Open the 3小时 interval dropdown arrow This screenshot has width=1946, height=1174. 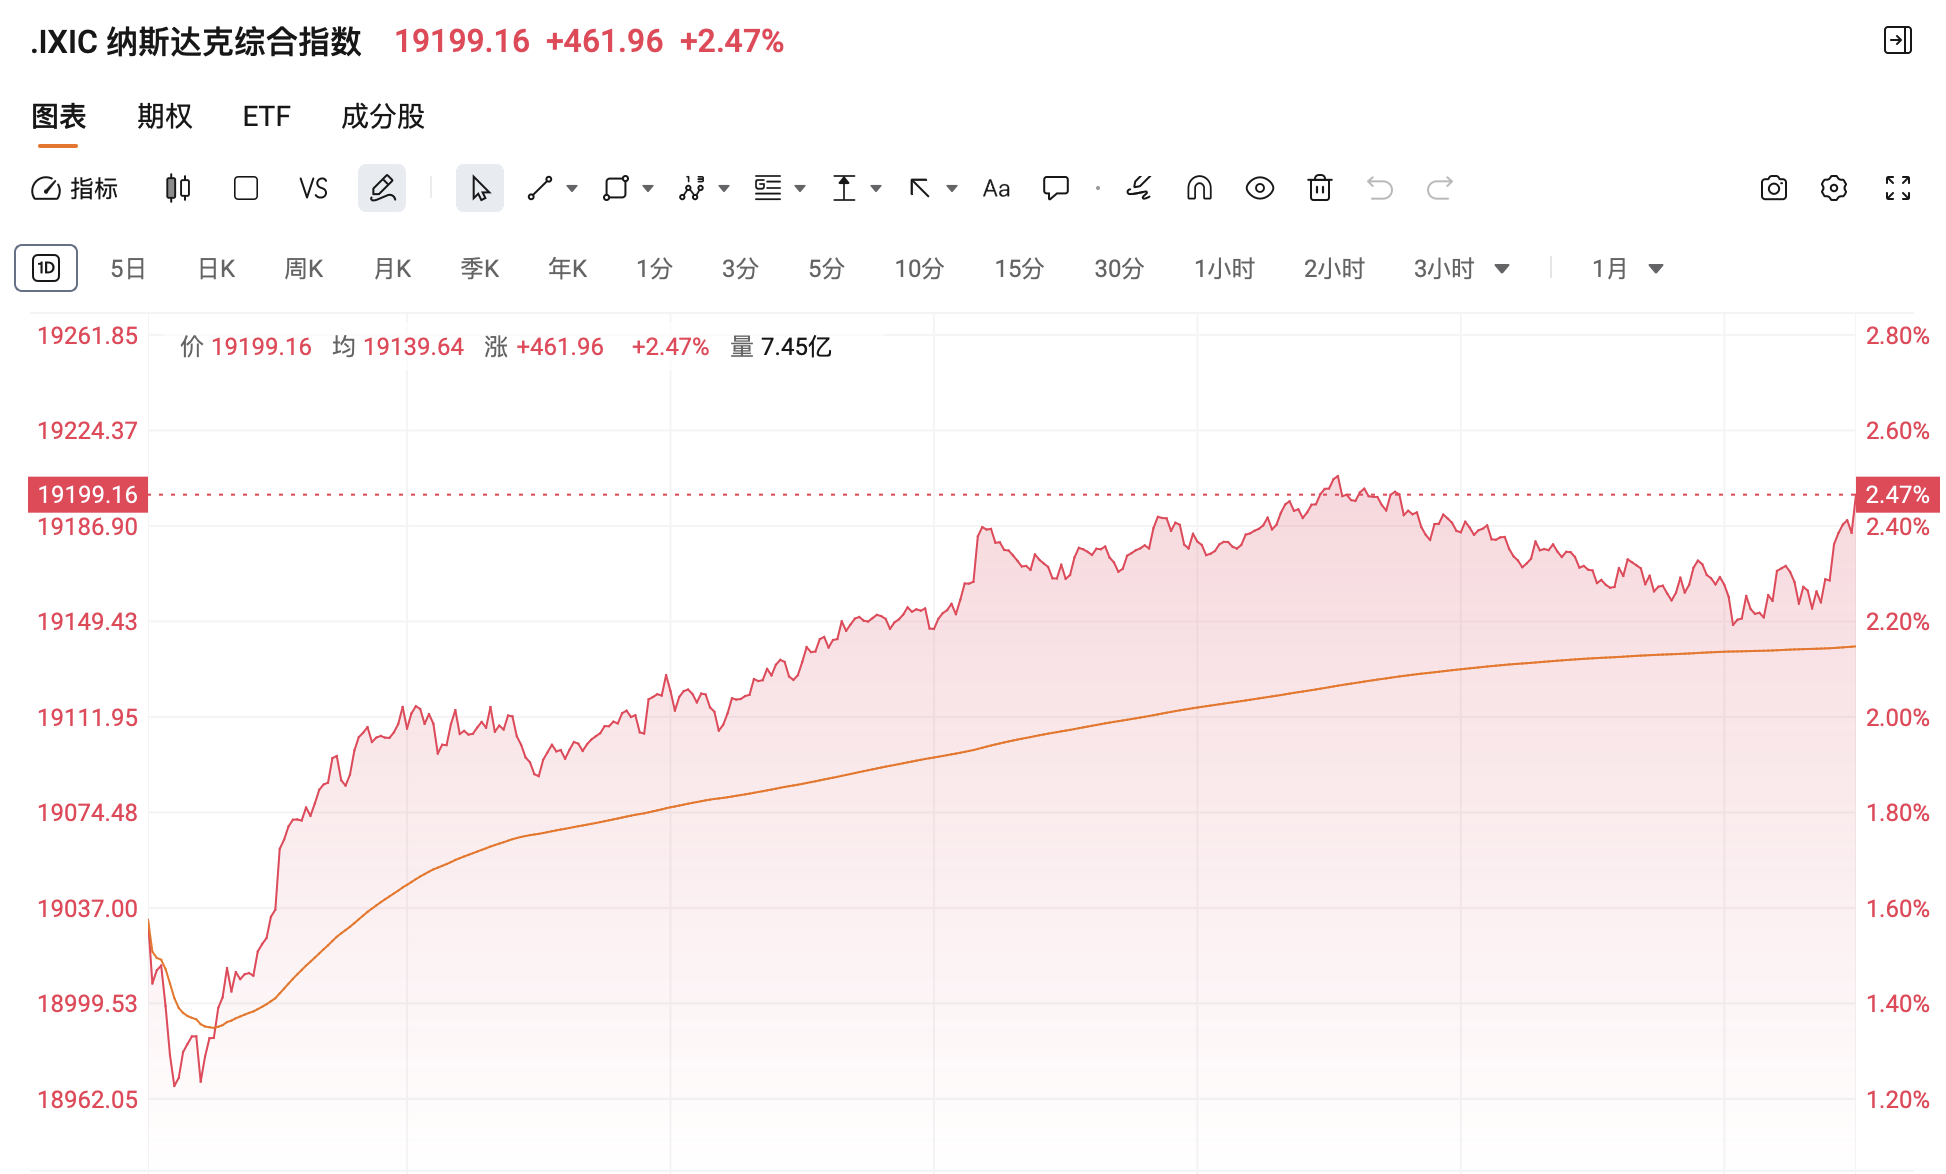click(x=1502, y=269)
